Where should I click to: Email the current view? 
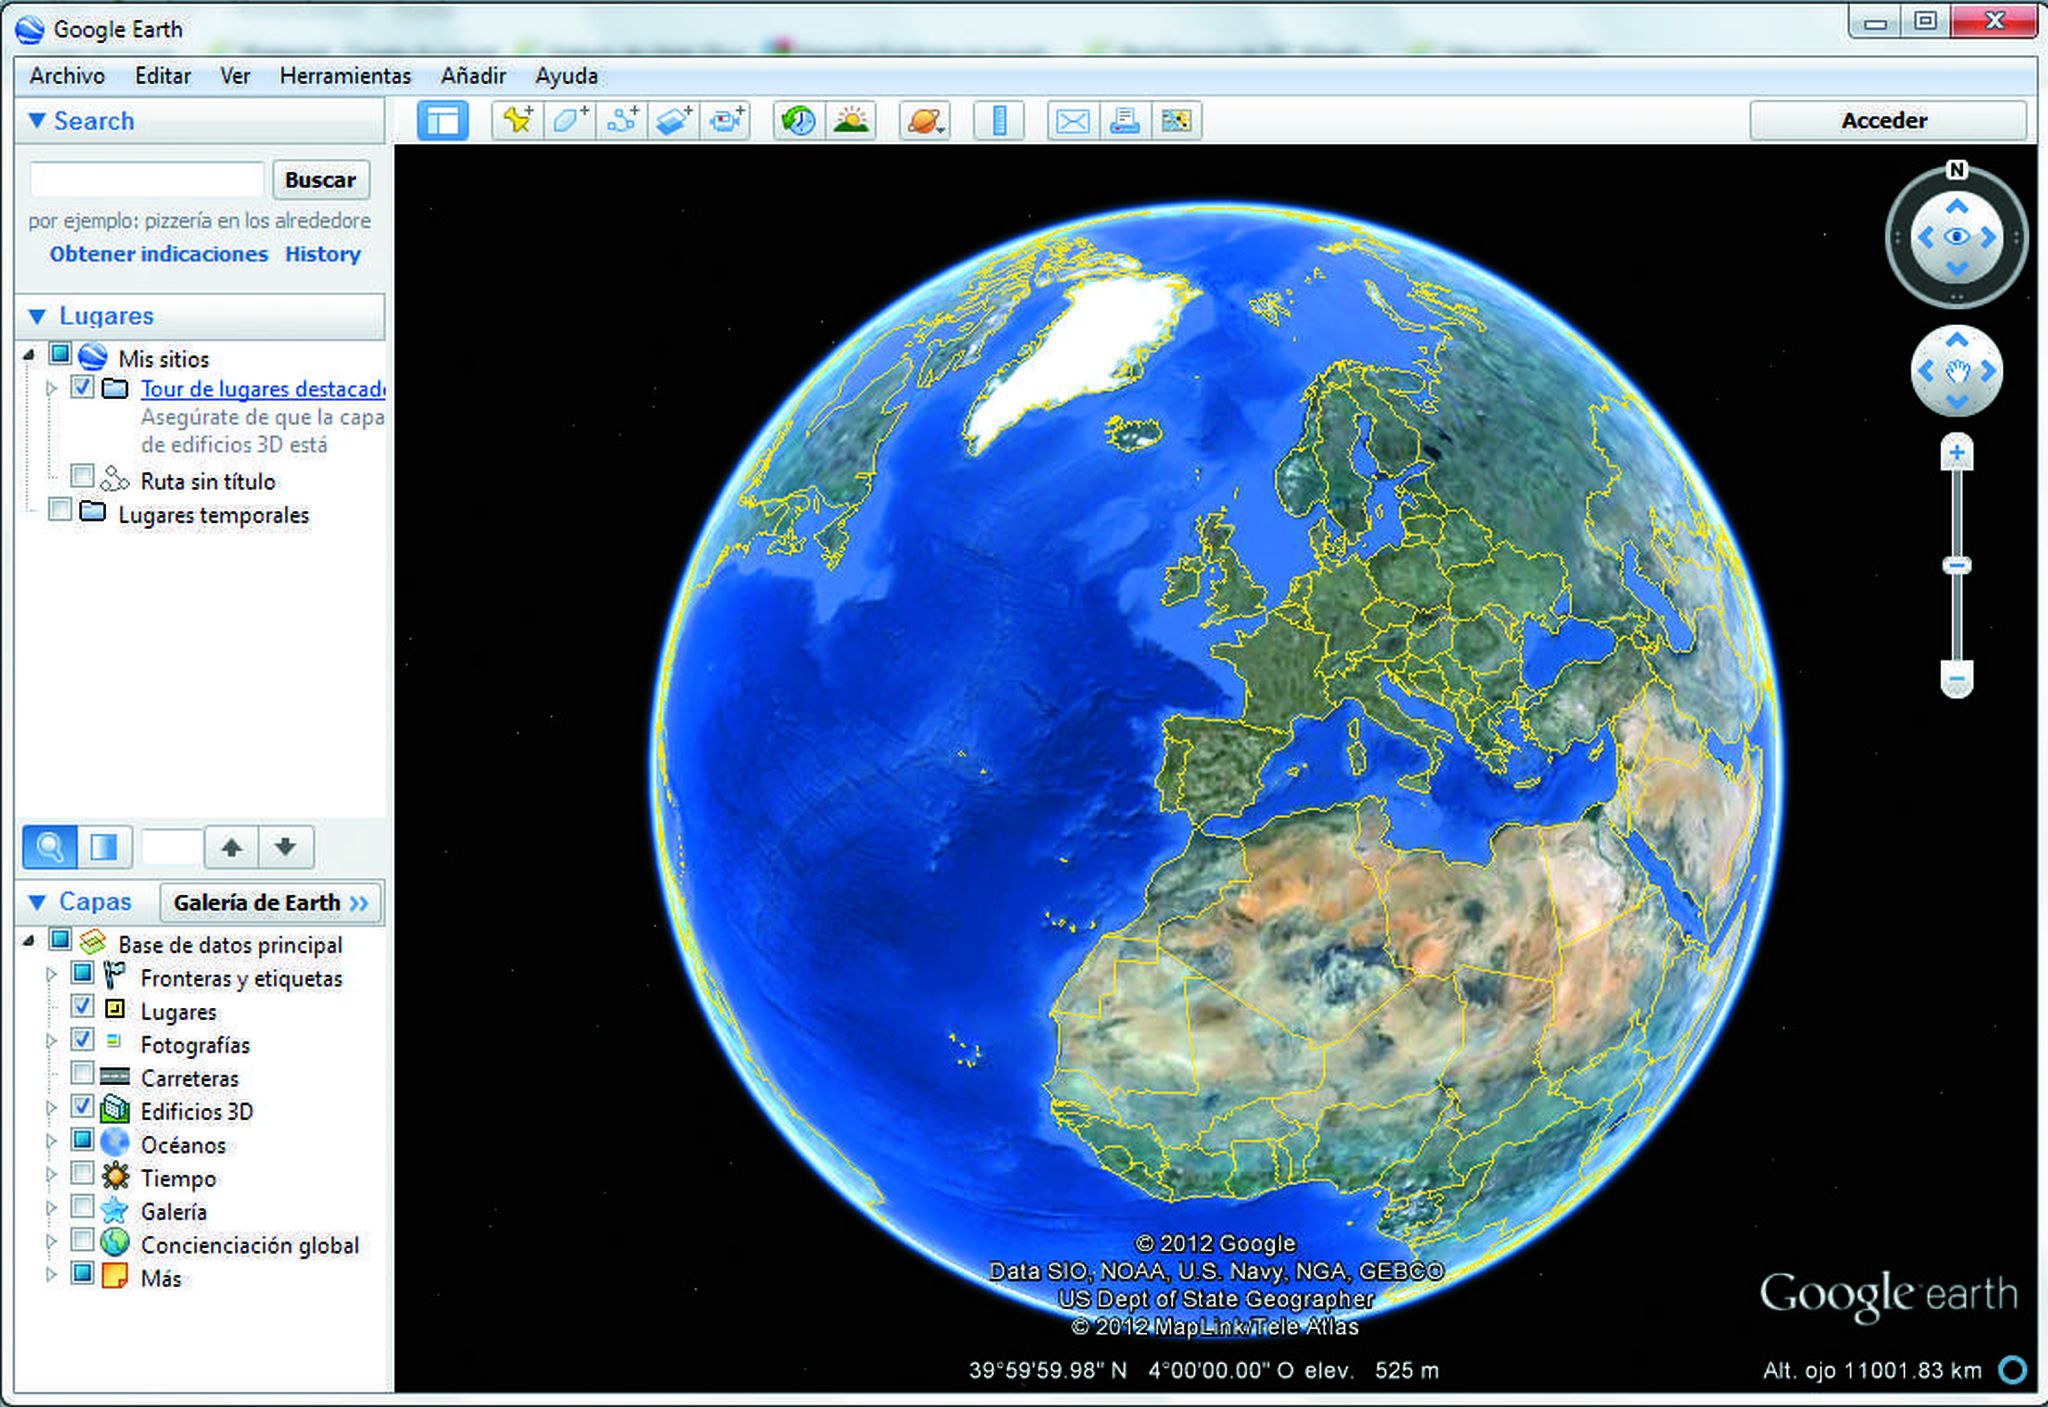[x=1072, y=121]
